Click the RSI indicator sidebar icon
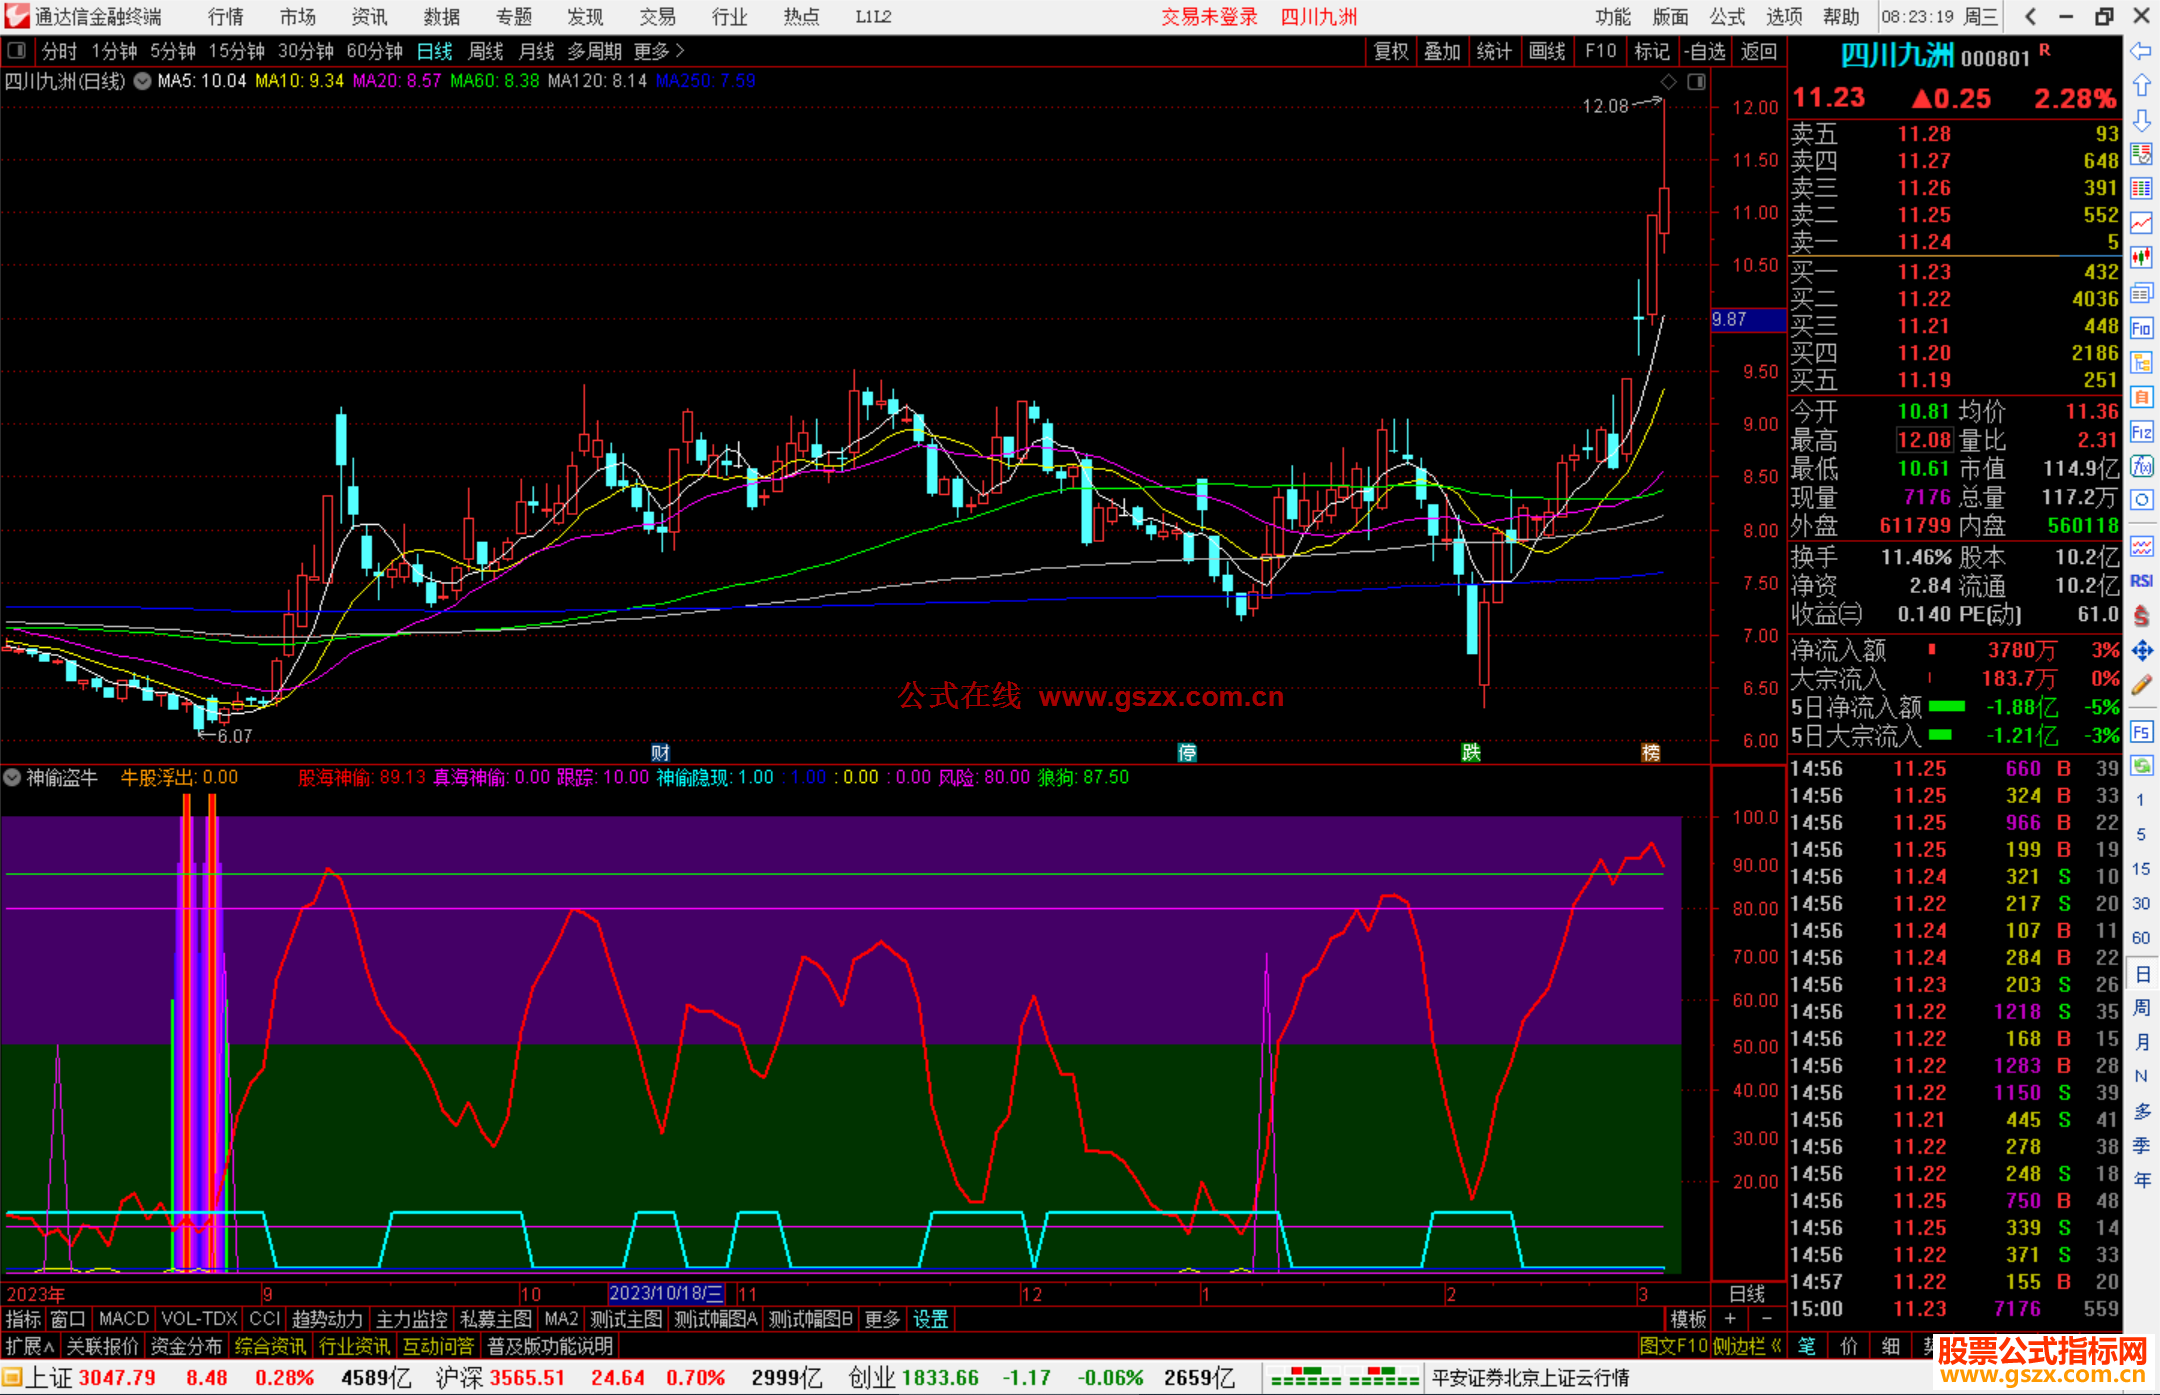This screenshot has height=1395, width=2160. [2141, 581]
